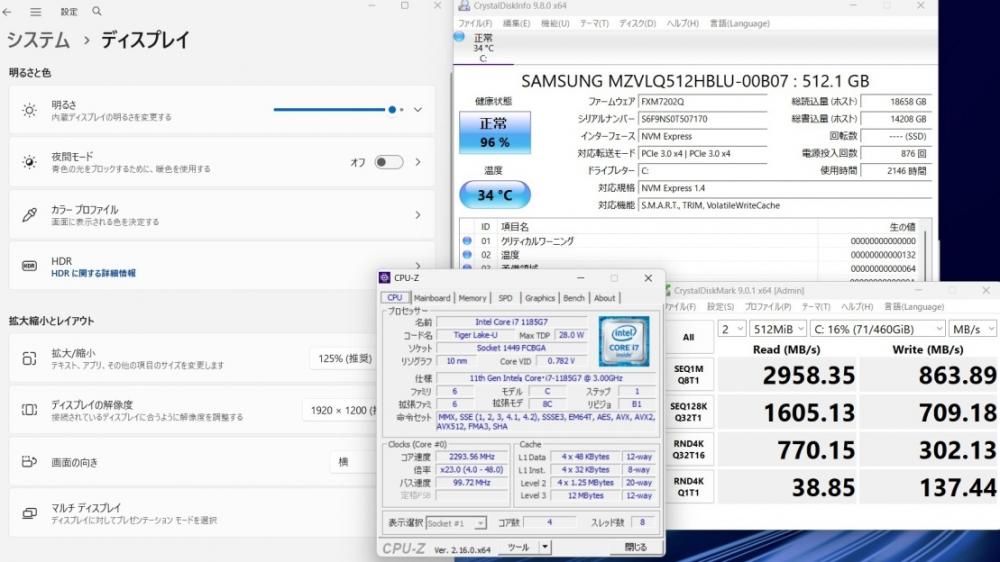Image resolution: width=1000 pixels, height=562 pixels.
Task: Open 設定(S) menu in CrystalDiskMark
Action: 720,307
